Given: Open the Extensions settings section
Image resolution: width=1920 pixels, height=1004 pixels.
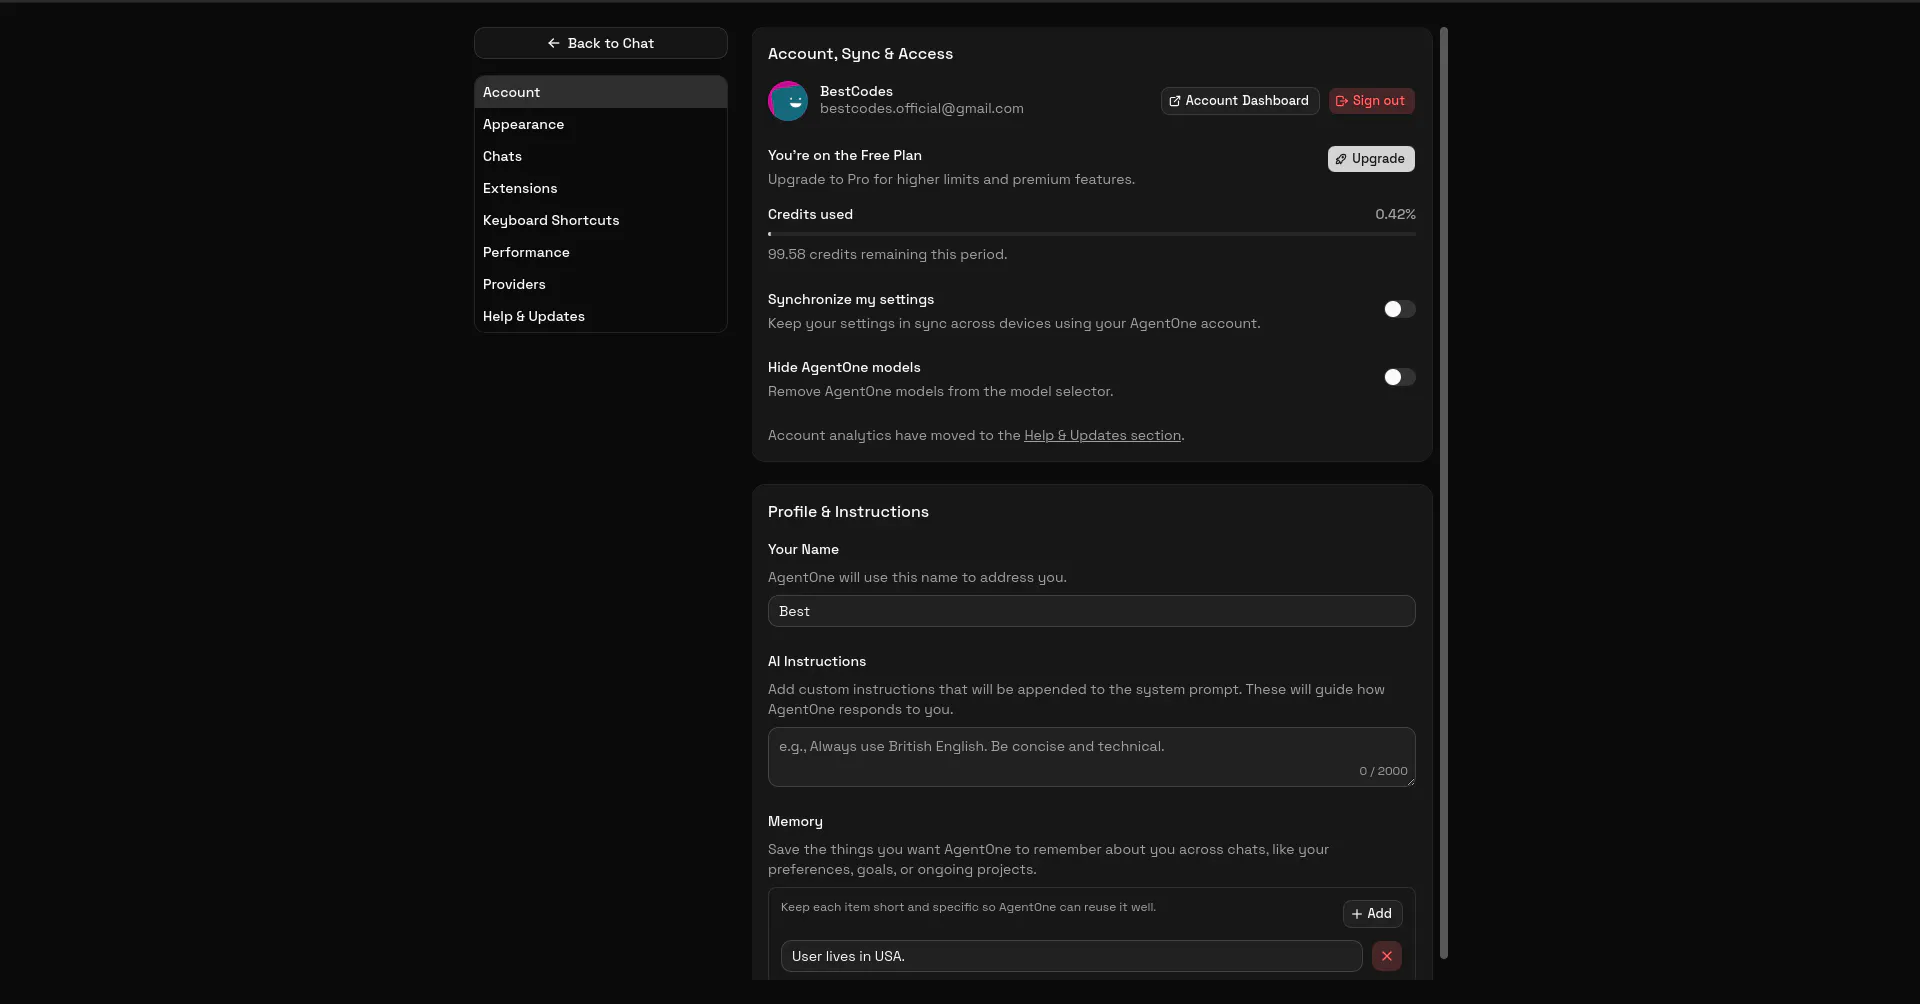Looking at the screenshot, I should 600,188.
